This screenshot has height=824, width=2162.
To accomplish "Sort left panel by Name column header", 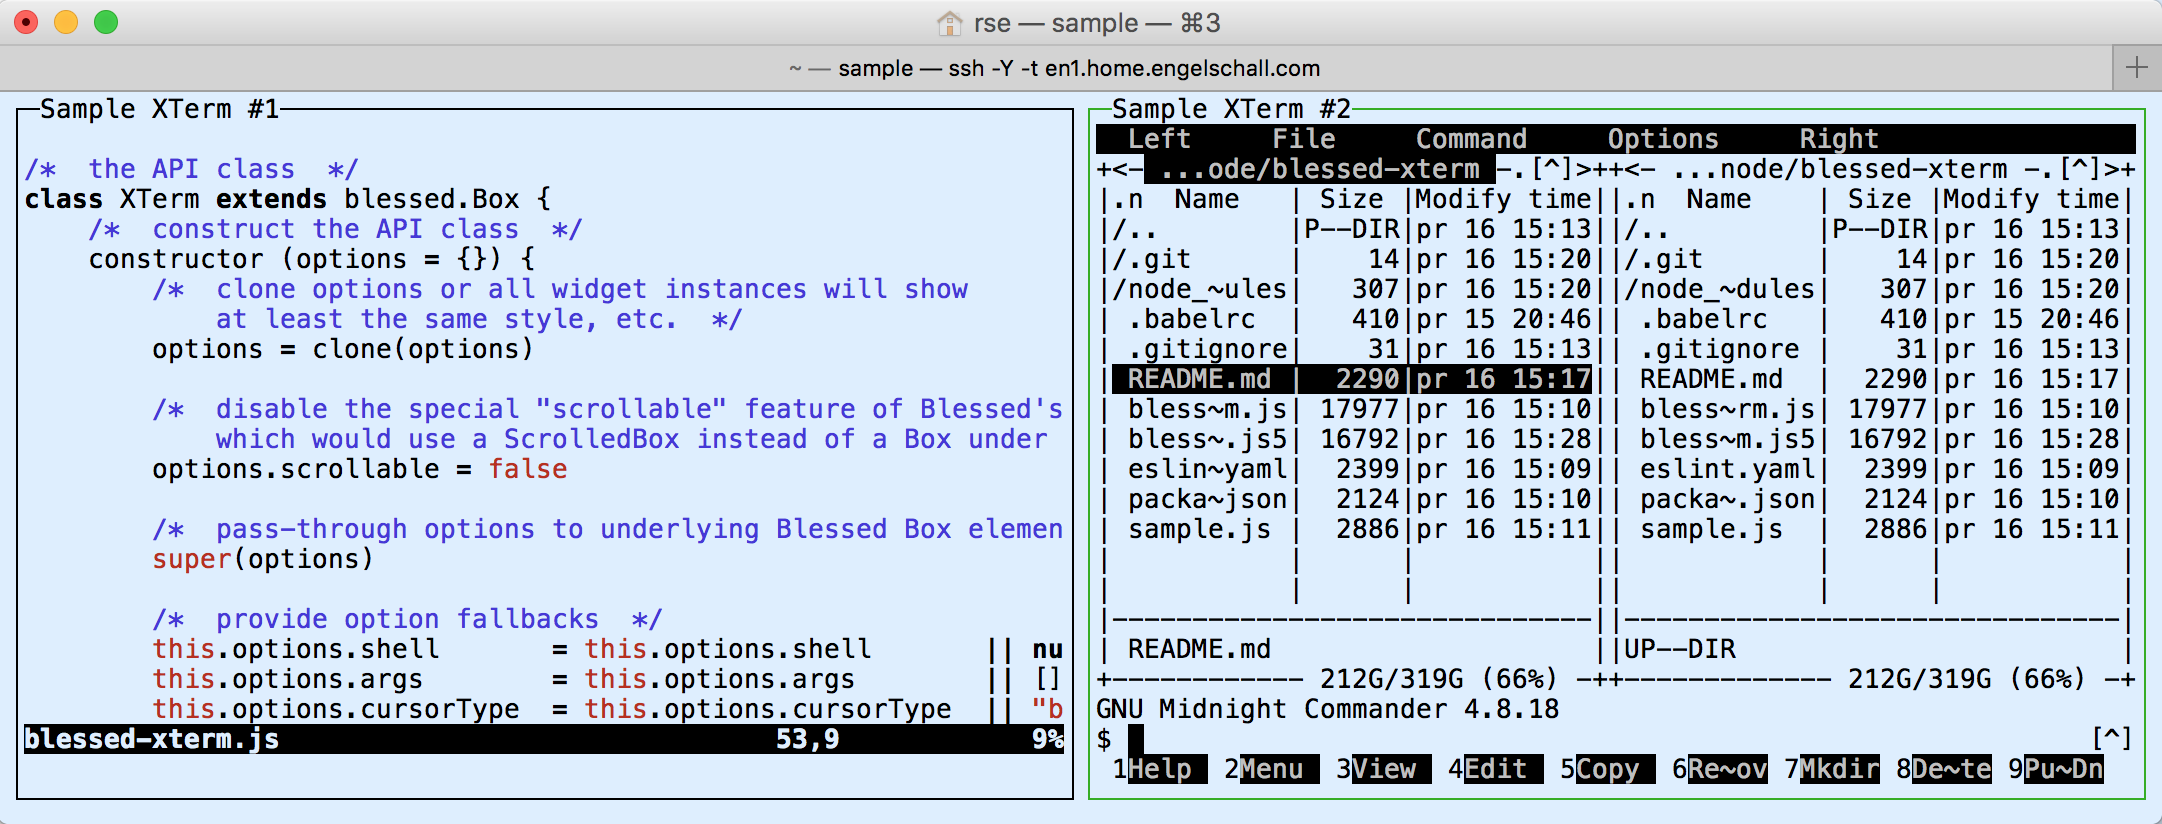I will click(1207, 199).
